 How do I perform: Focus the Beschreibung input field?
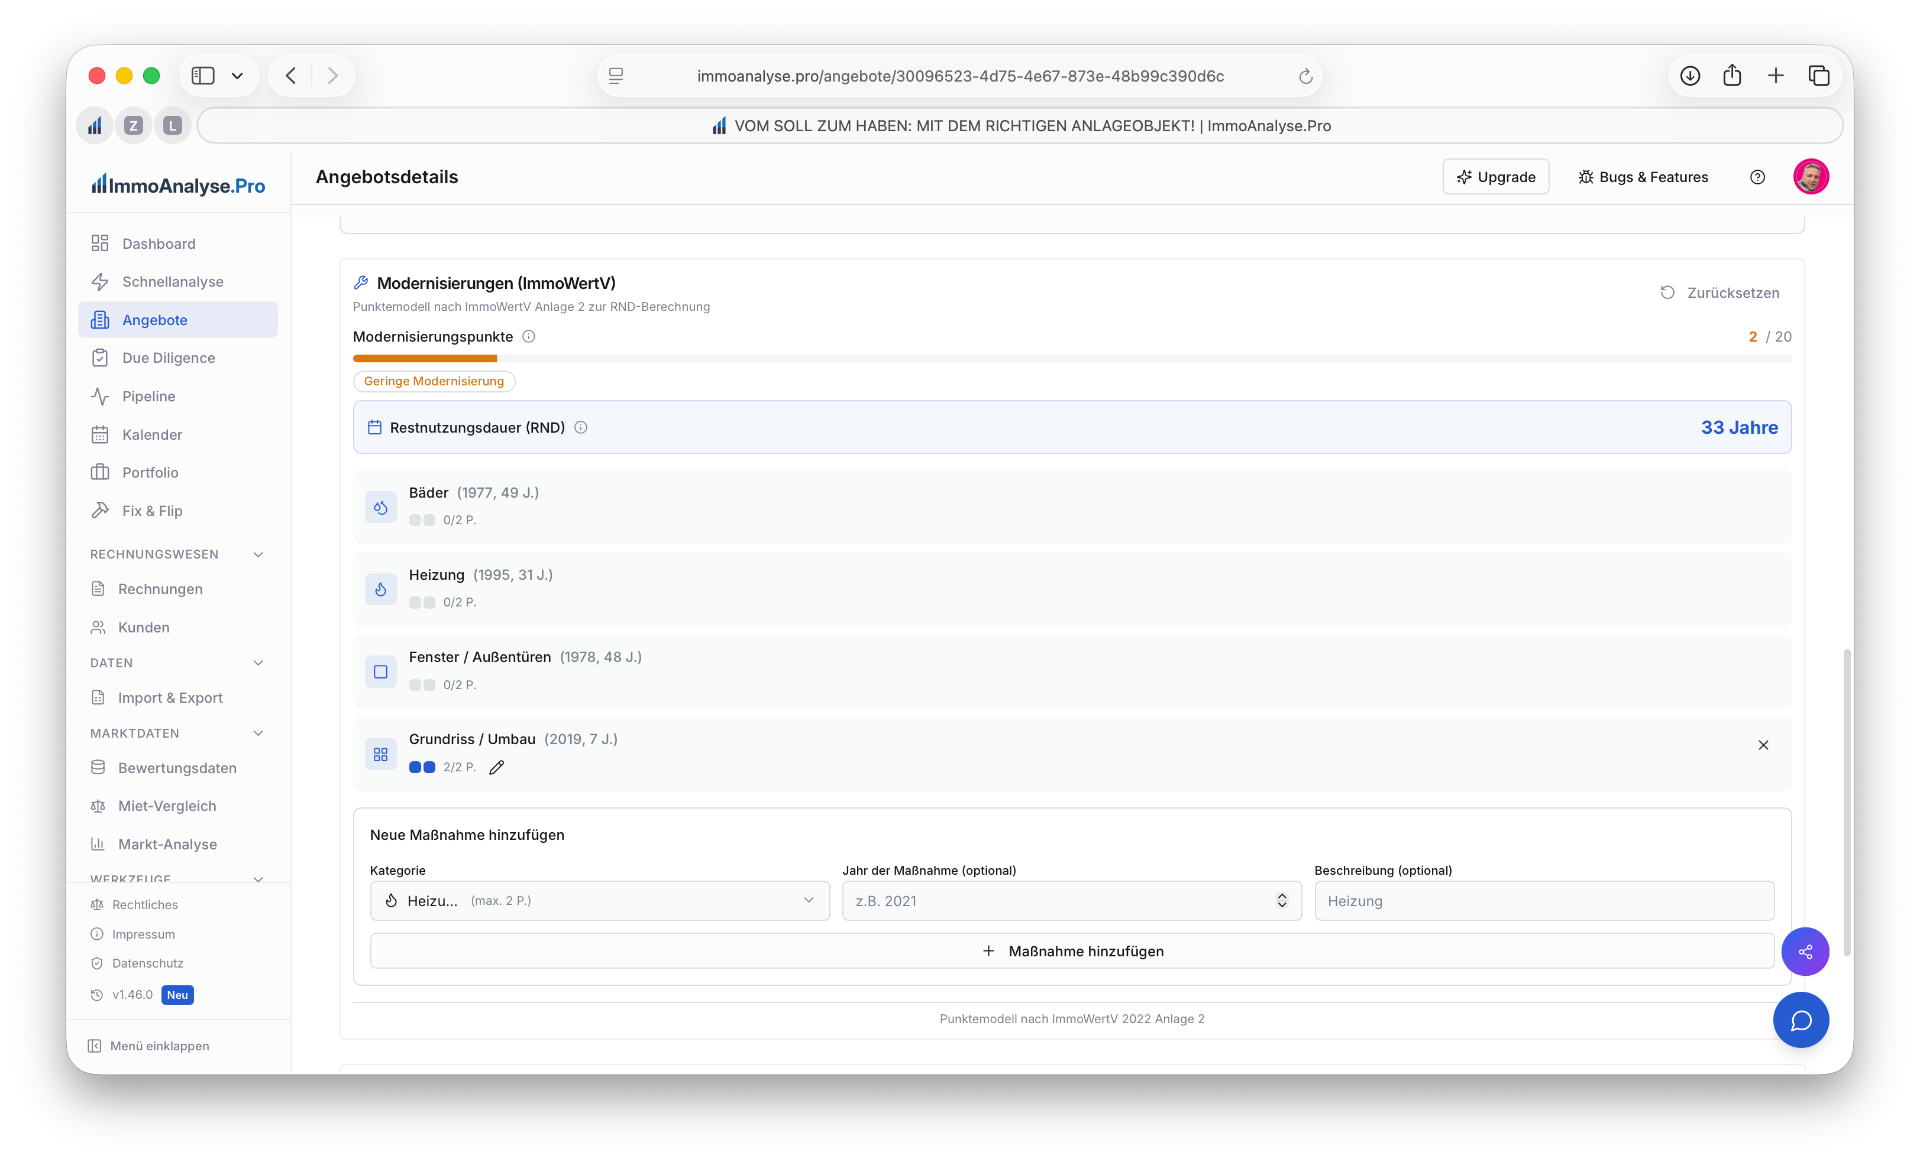(1544, 901)
